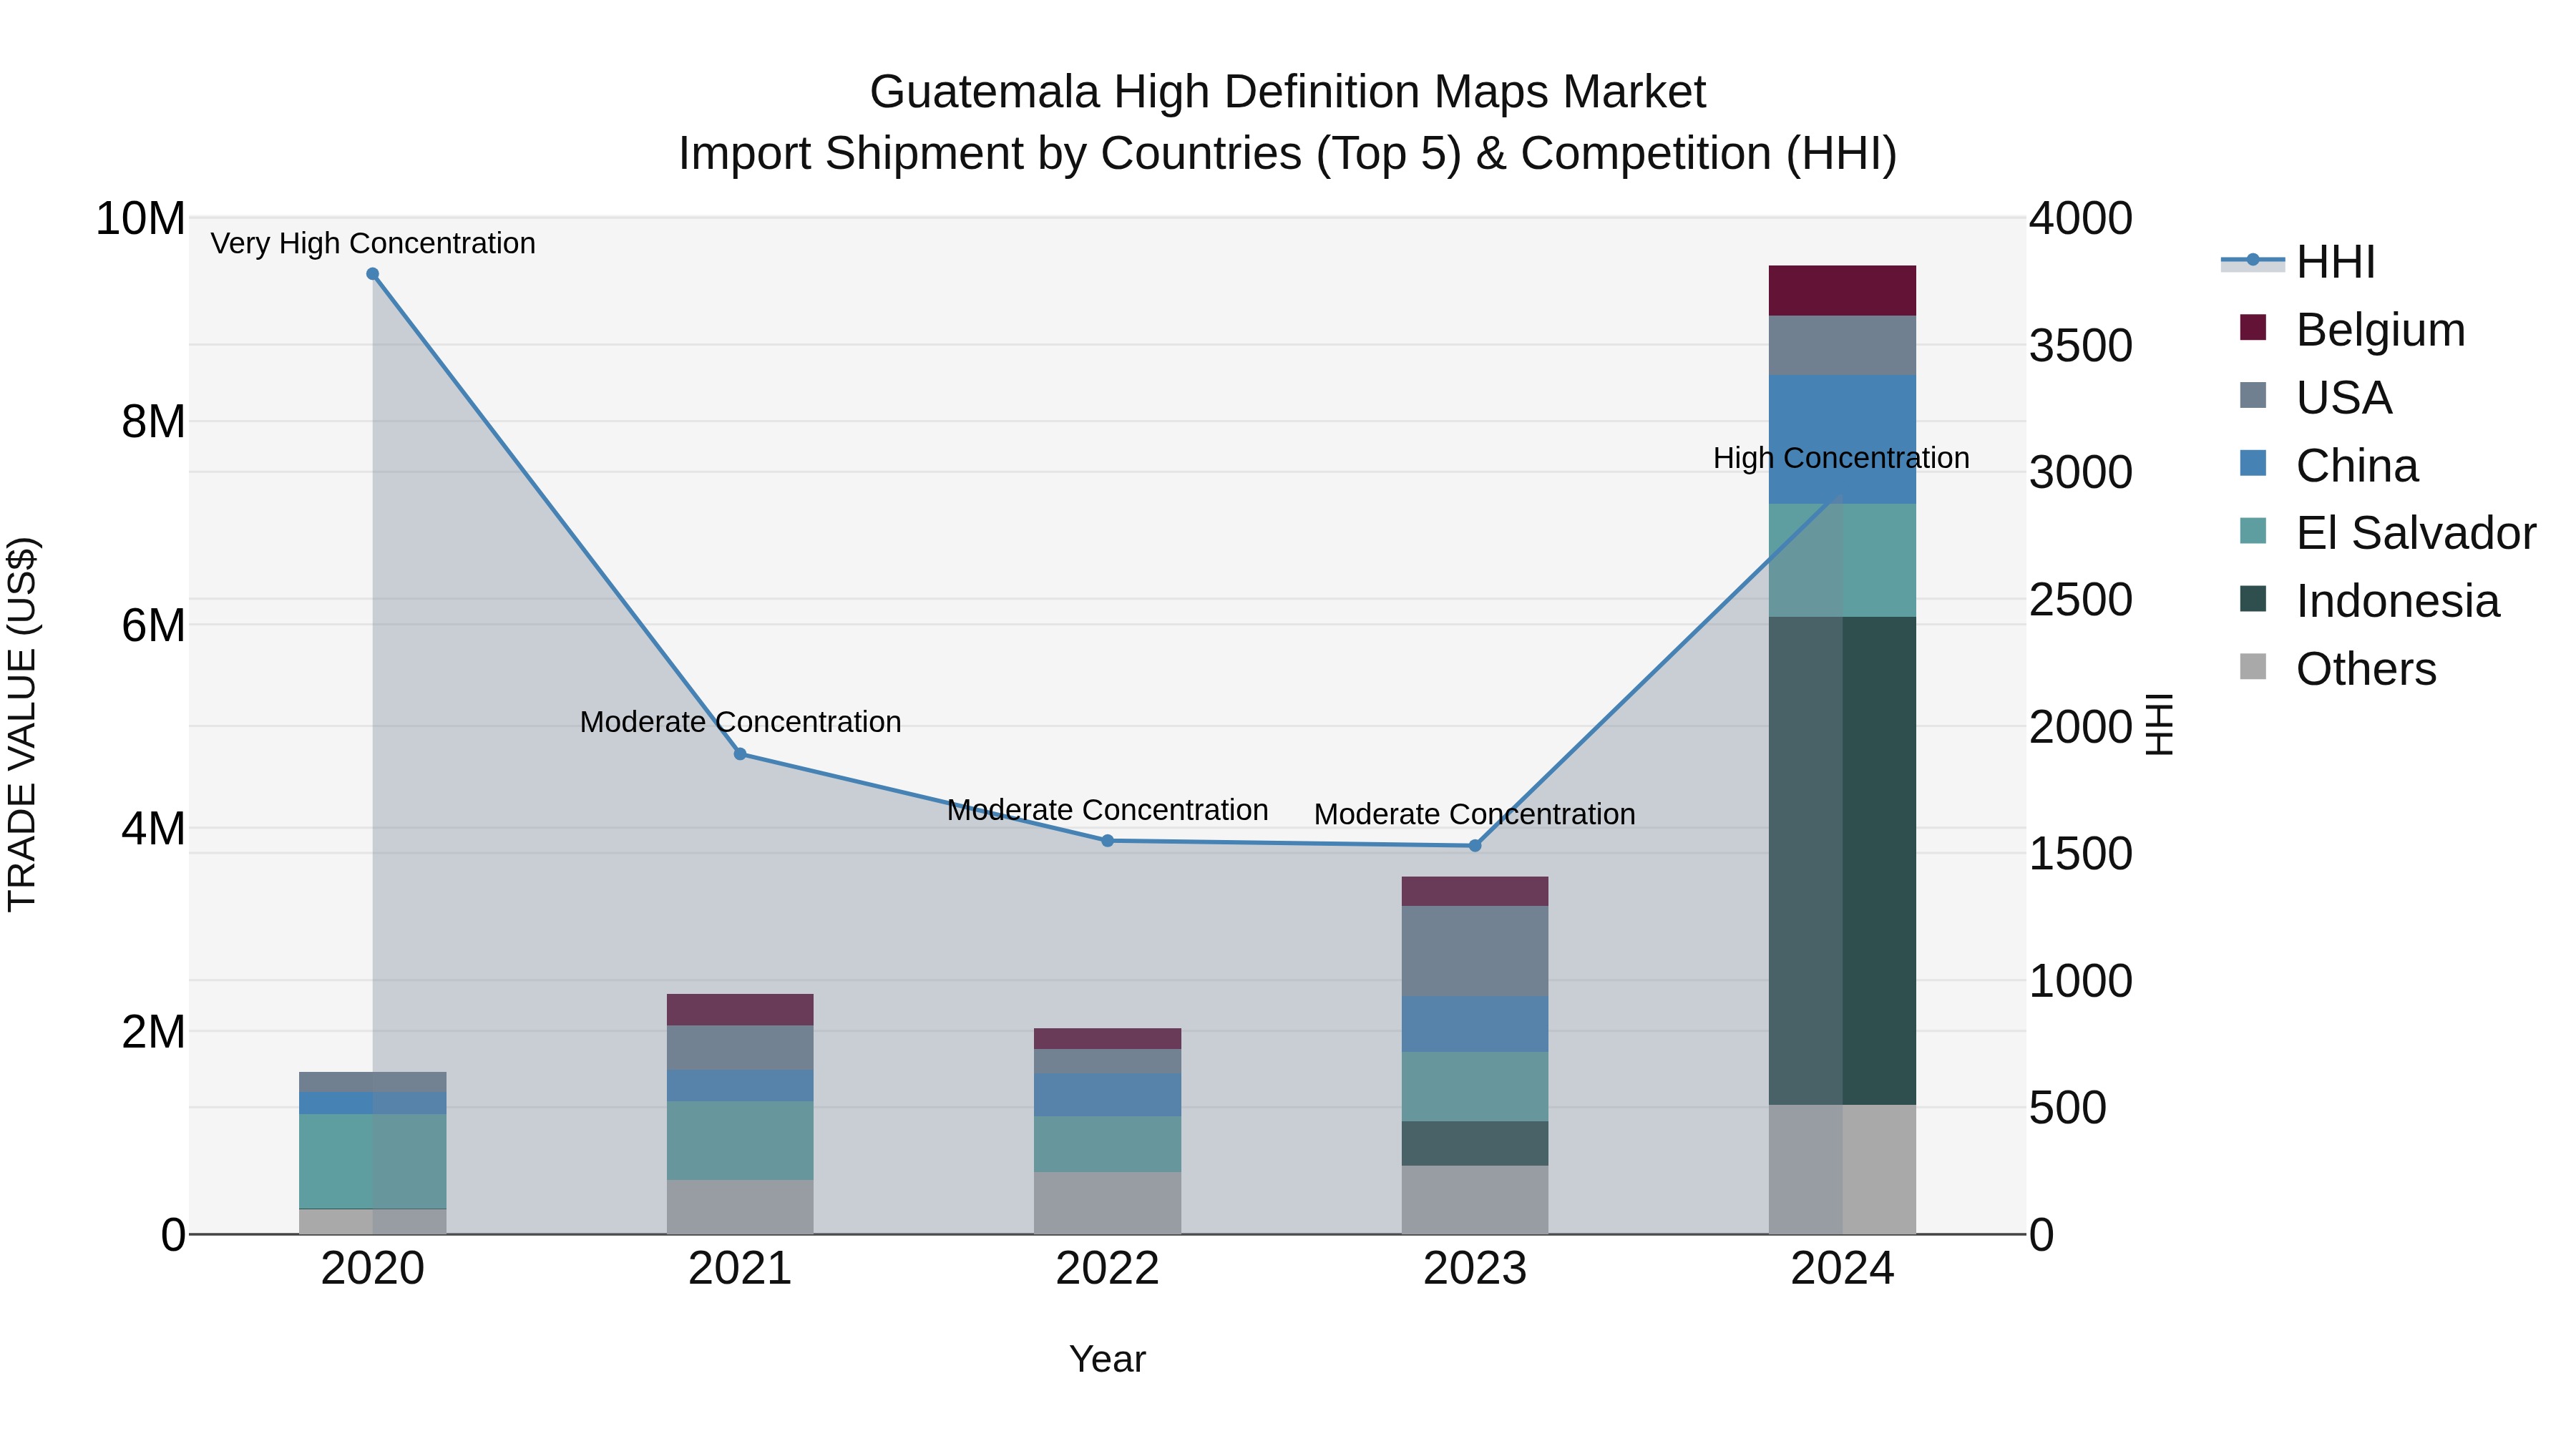The width and height of the screenshot is (2576, 1449).
Task: Click the El Salvador legend swatch
Action: point(2253,531)
